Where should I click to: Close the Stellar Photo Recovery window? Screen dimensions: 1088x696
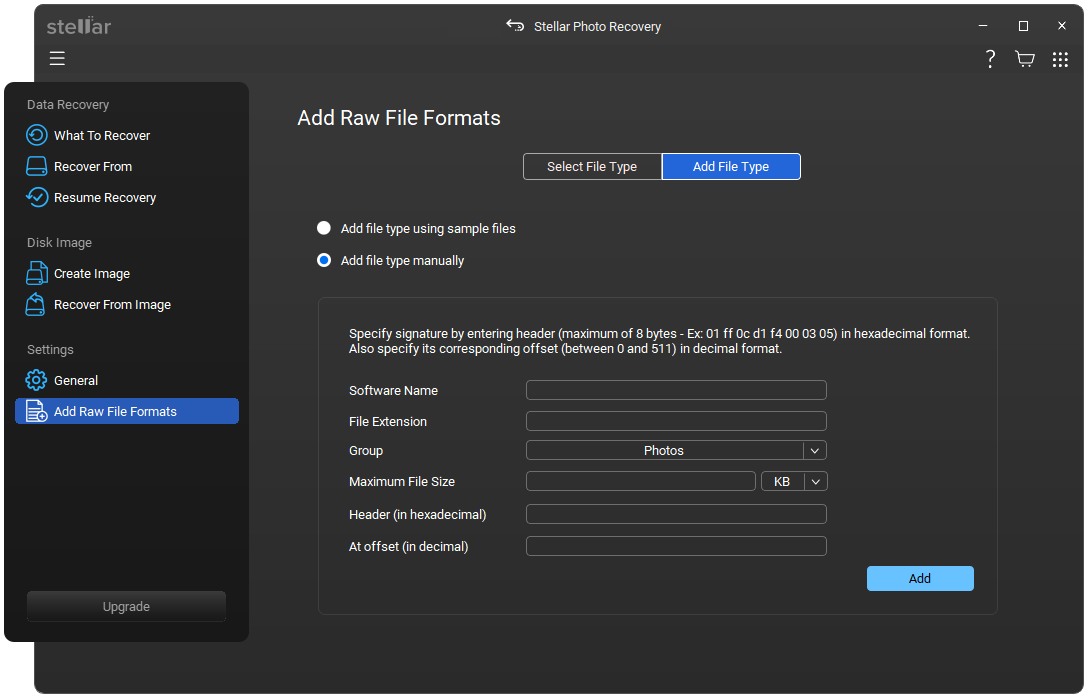1062,26
